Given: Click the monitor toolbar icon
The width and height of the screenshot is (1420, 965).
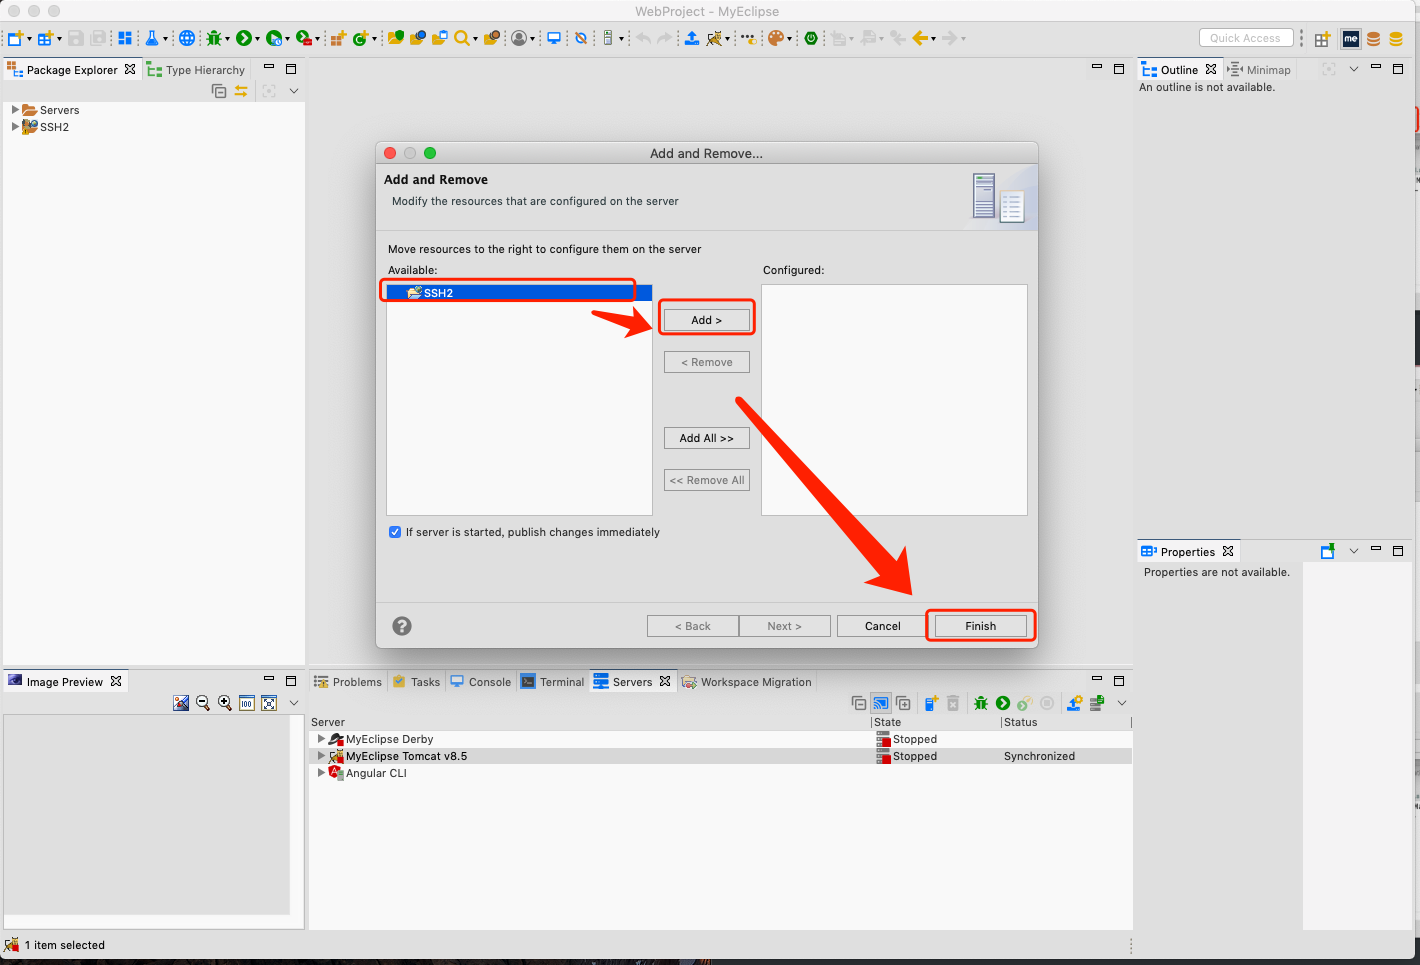Looking at the screenshot, I should point(553,38).
